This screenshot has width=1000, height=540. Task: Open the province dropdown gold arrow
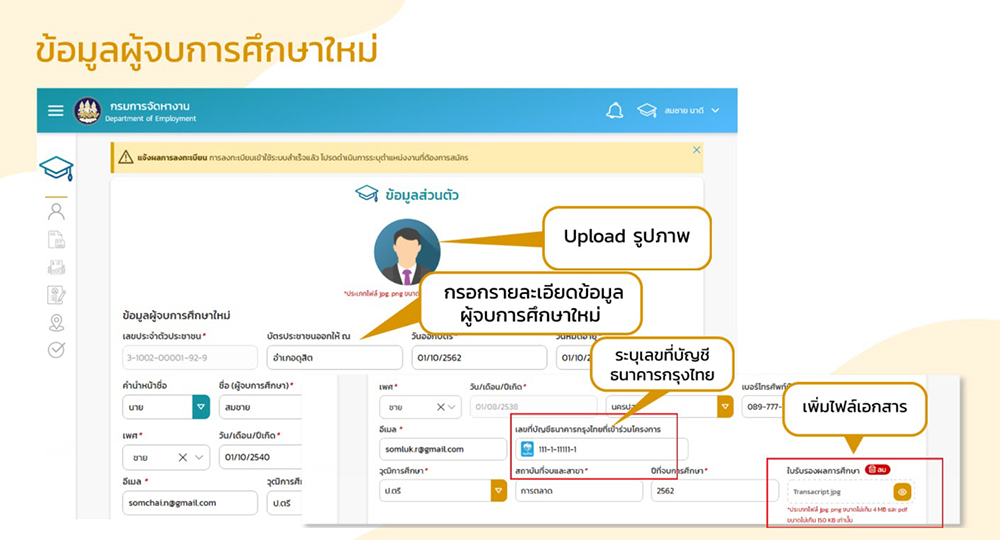pos(725,407)
